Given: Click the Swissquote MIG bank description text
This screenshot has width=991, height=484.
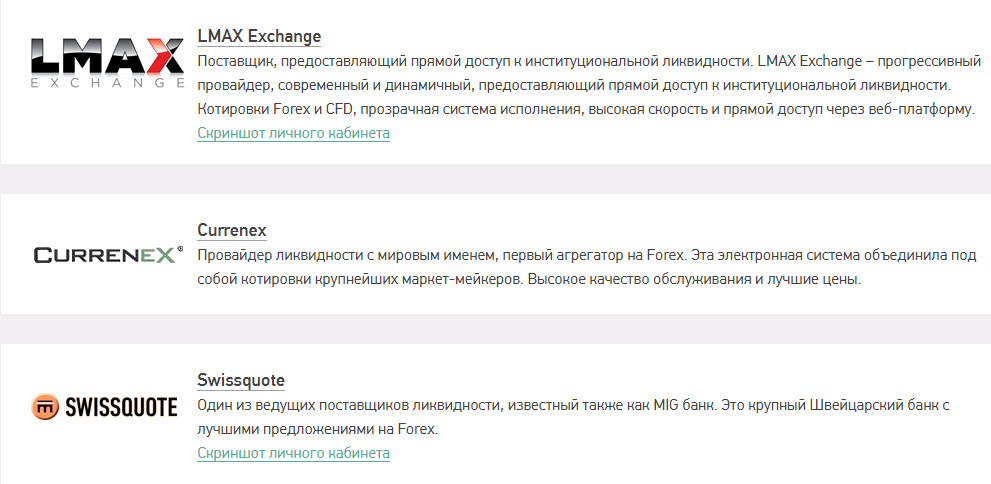Looking at the screenshot, I should [x=573, y=418].
